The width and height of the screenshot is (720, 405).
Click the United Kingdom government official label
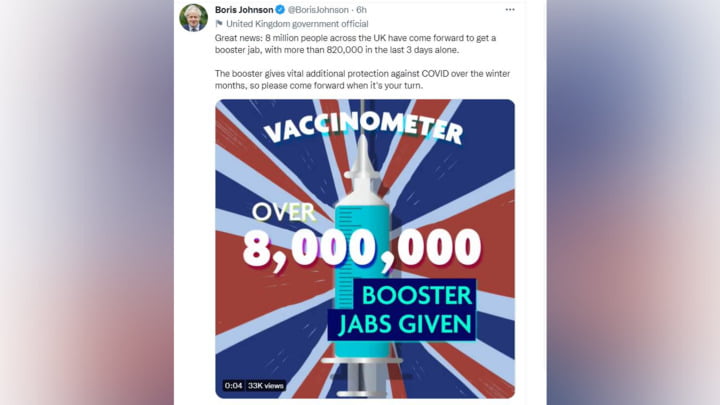pos(297,24)
